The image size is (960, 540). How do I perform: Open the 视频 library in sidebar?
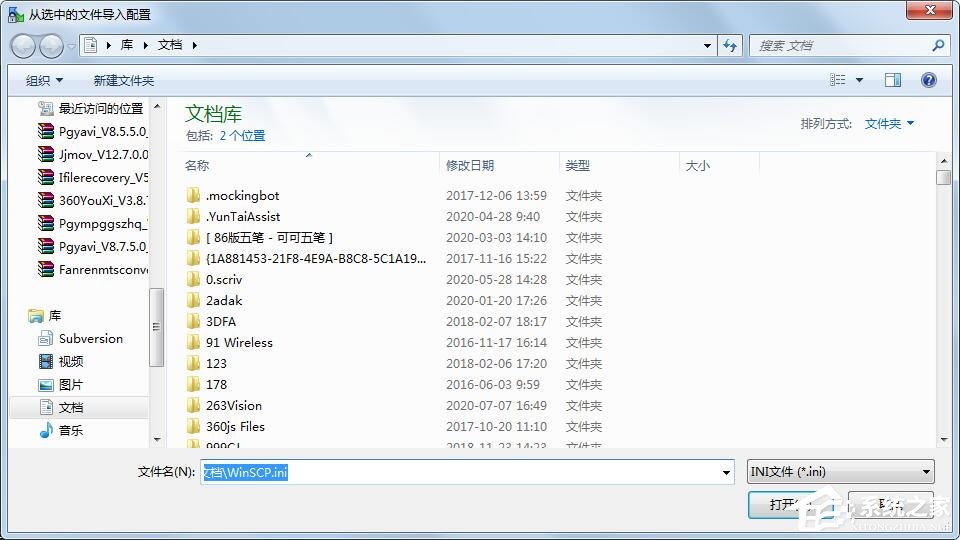coord(70,361)
